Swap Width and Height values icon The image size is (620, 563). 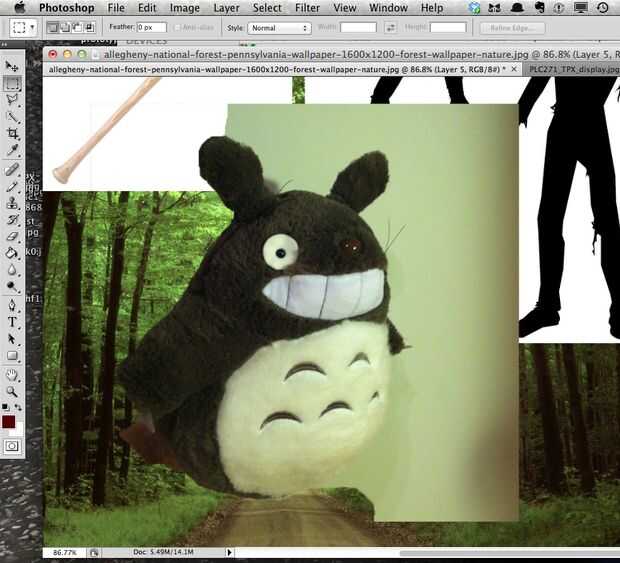coord(390,27)
